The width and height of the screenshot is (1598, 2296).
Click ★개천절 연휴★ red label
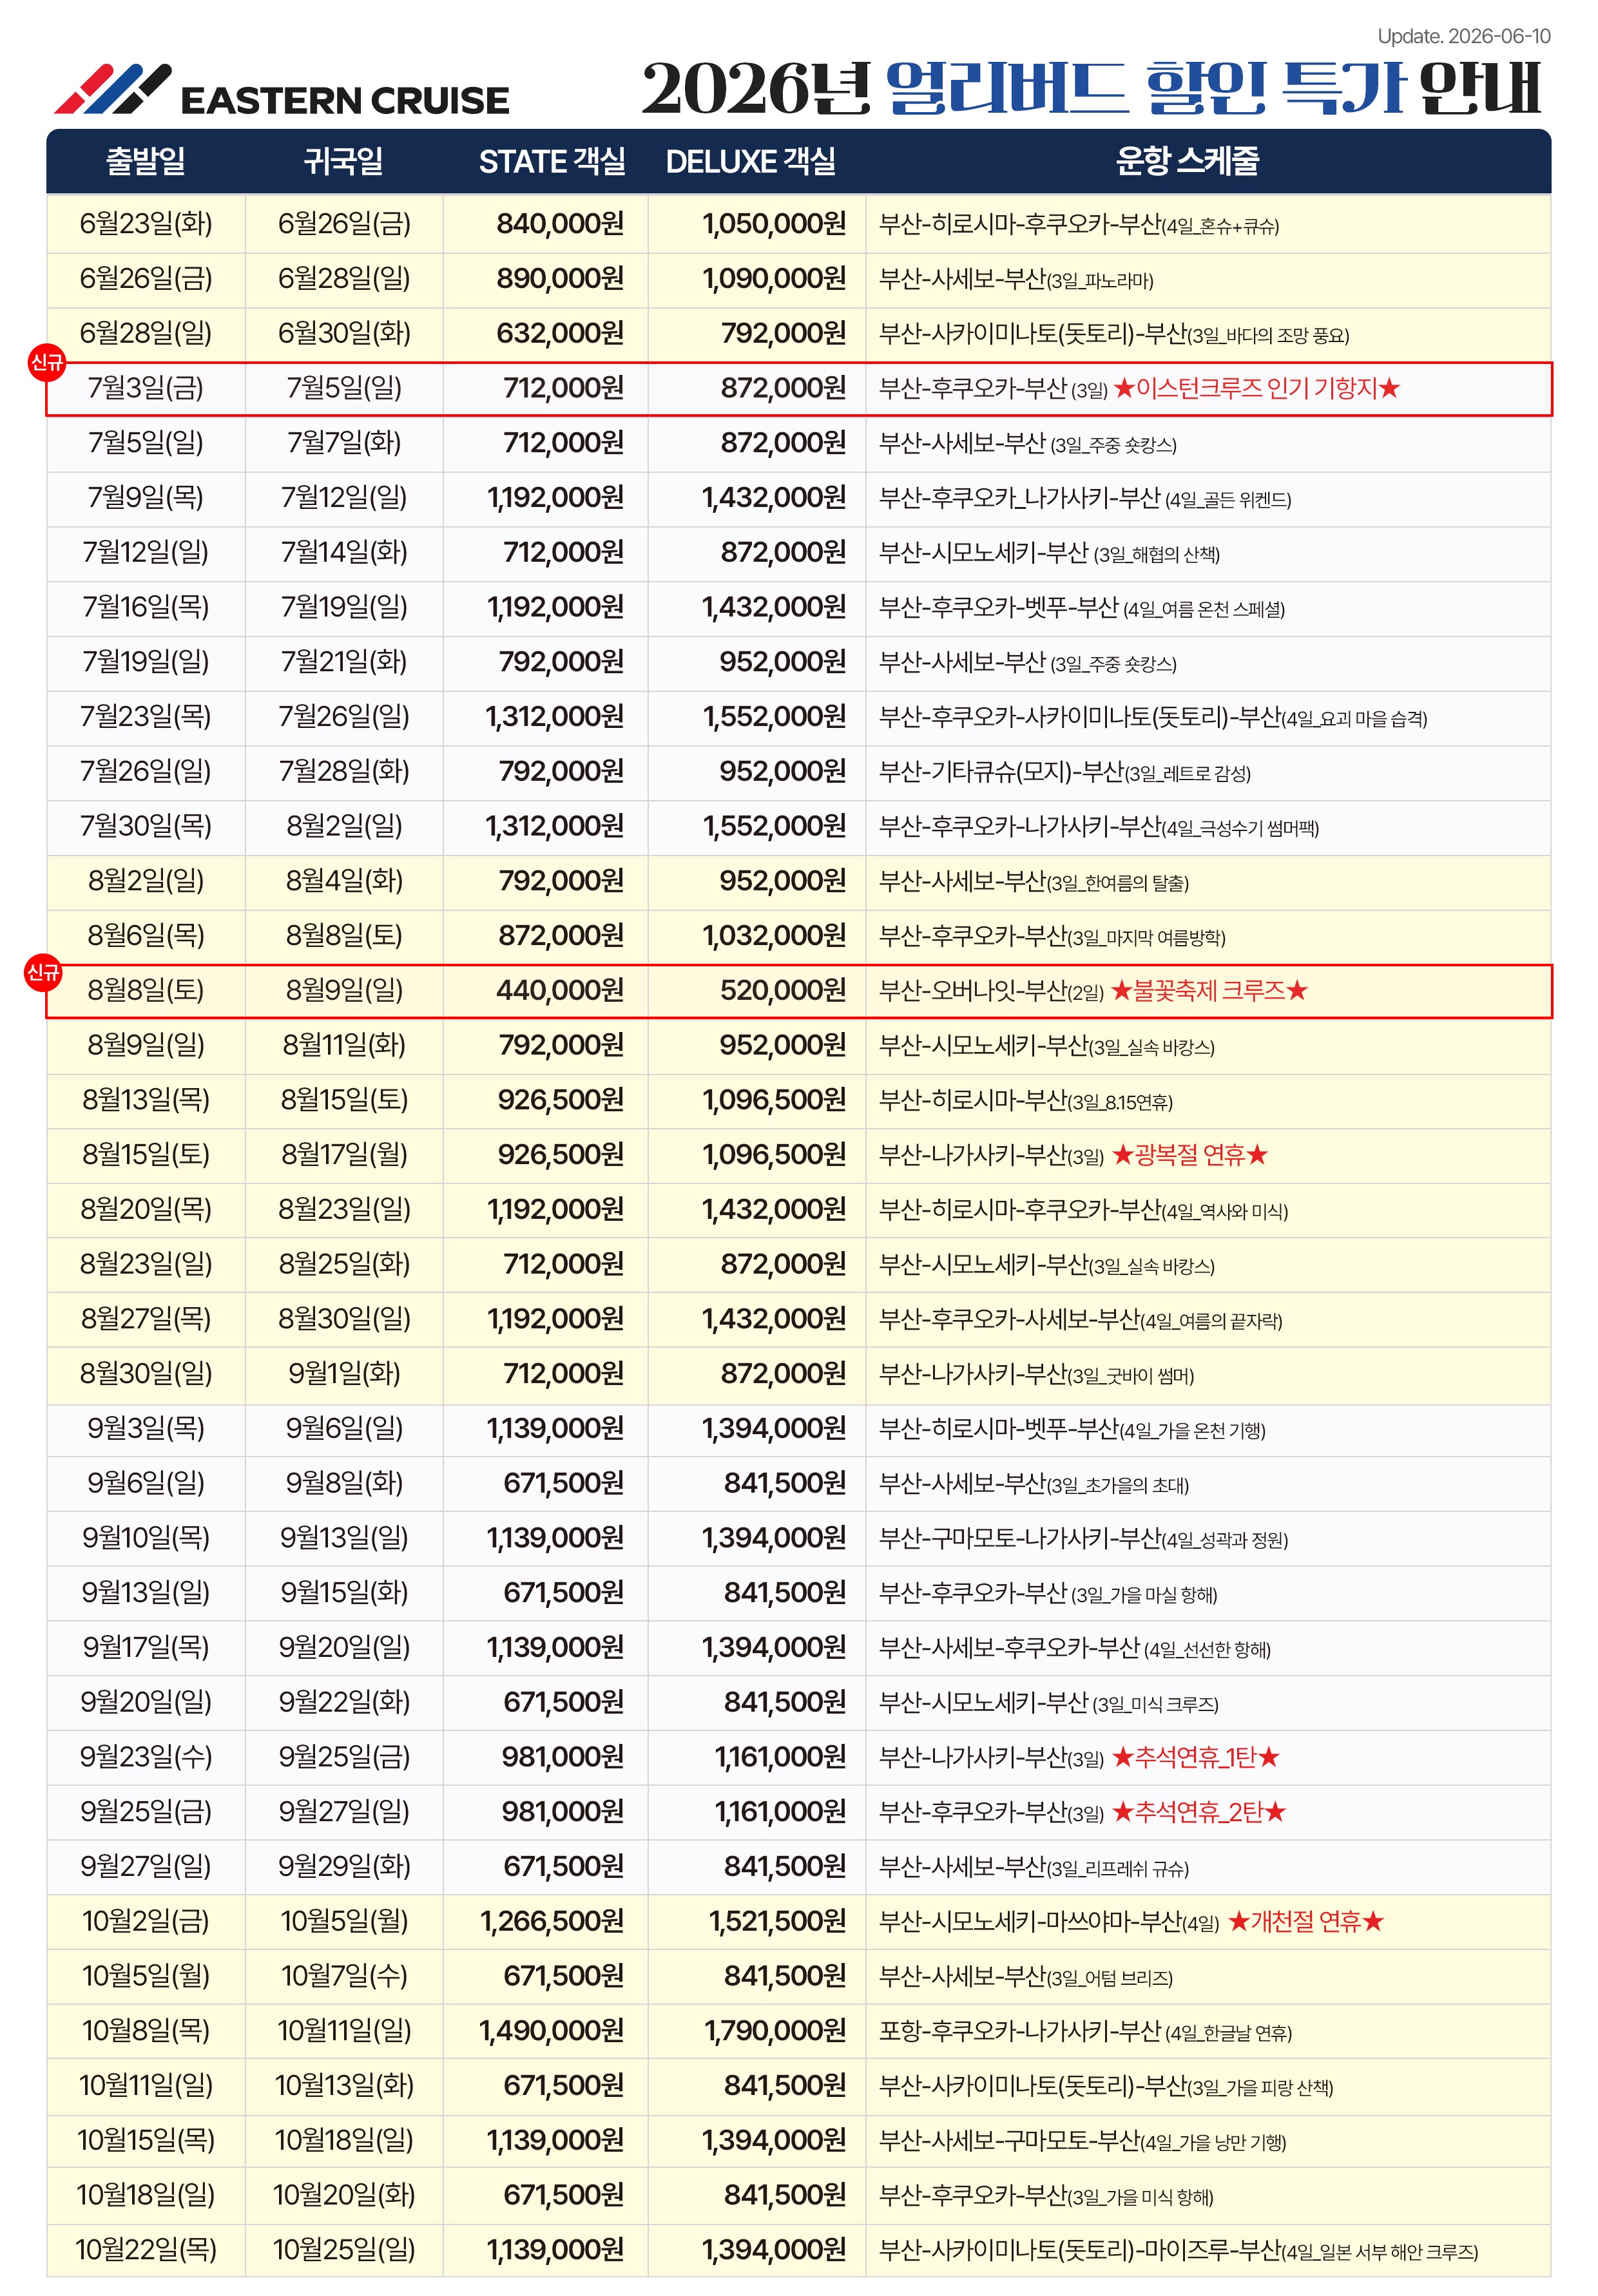pyautogui.click(x=1305, y=1922)
